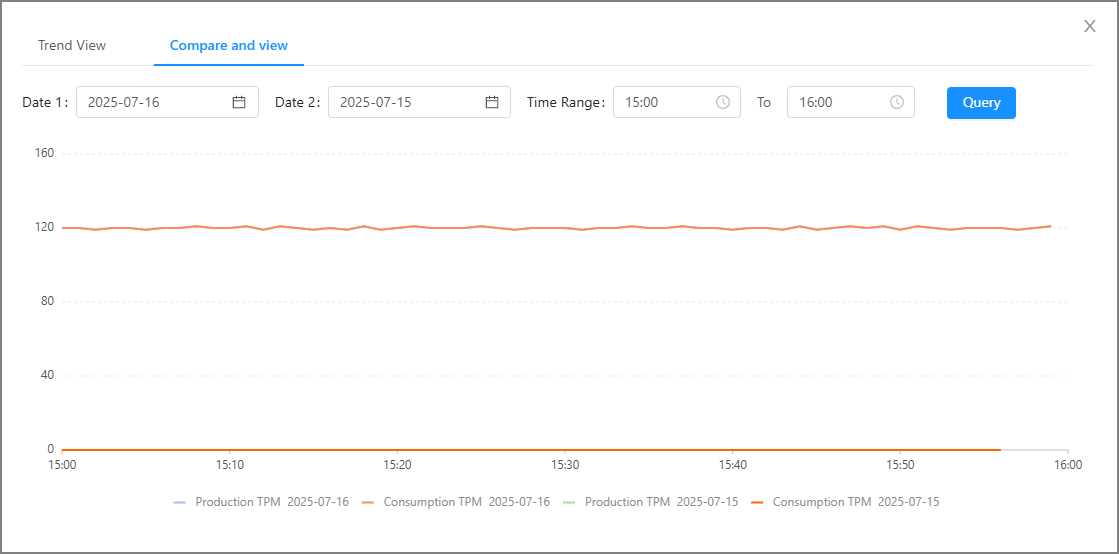Select the Compare and view tab

click(x=229, y=46)
